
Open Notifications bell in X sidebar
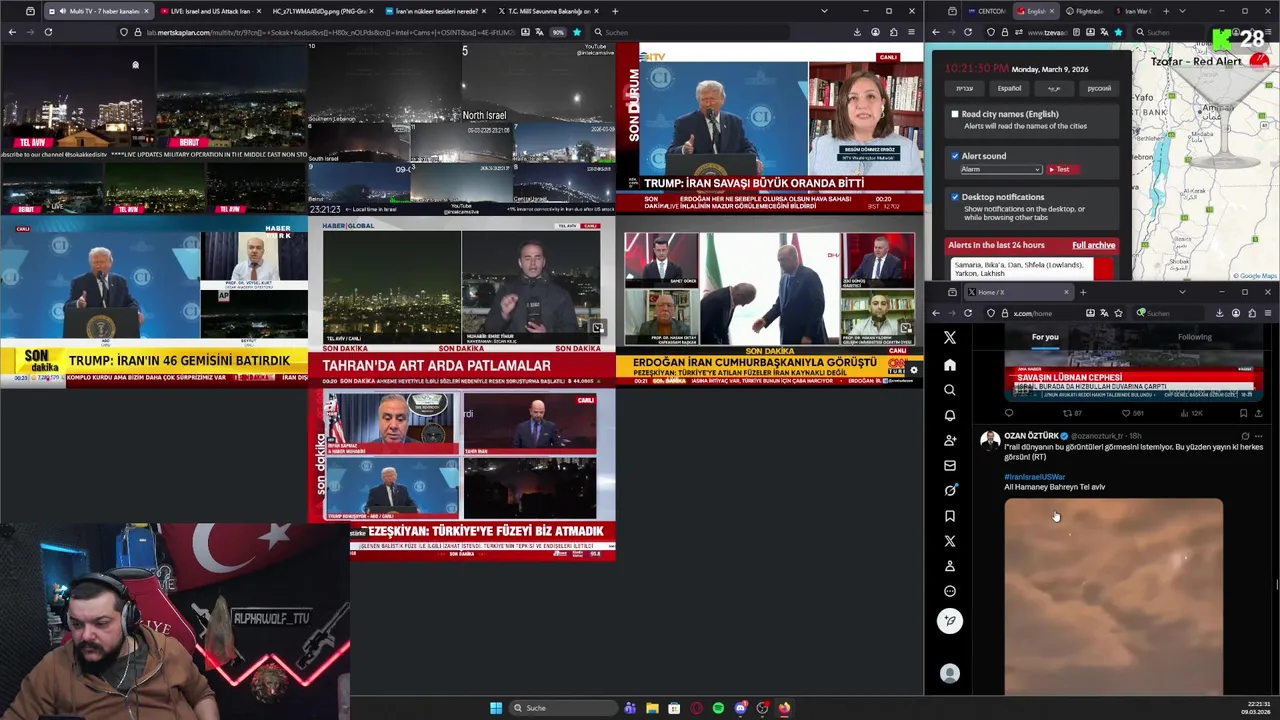click(950, 415)
